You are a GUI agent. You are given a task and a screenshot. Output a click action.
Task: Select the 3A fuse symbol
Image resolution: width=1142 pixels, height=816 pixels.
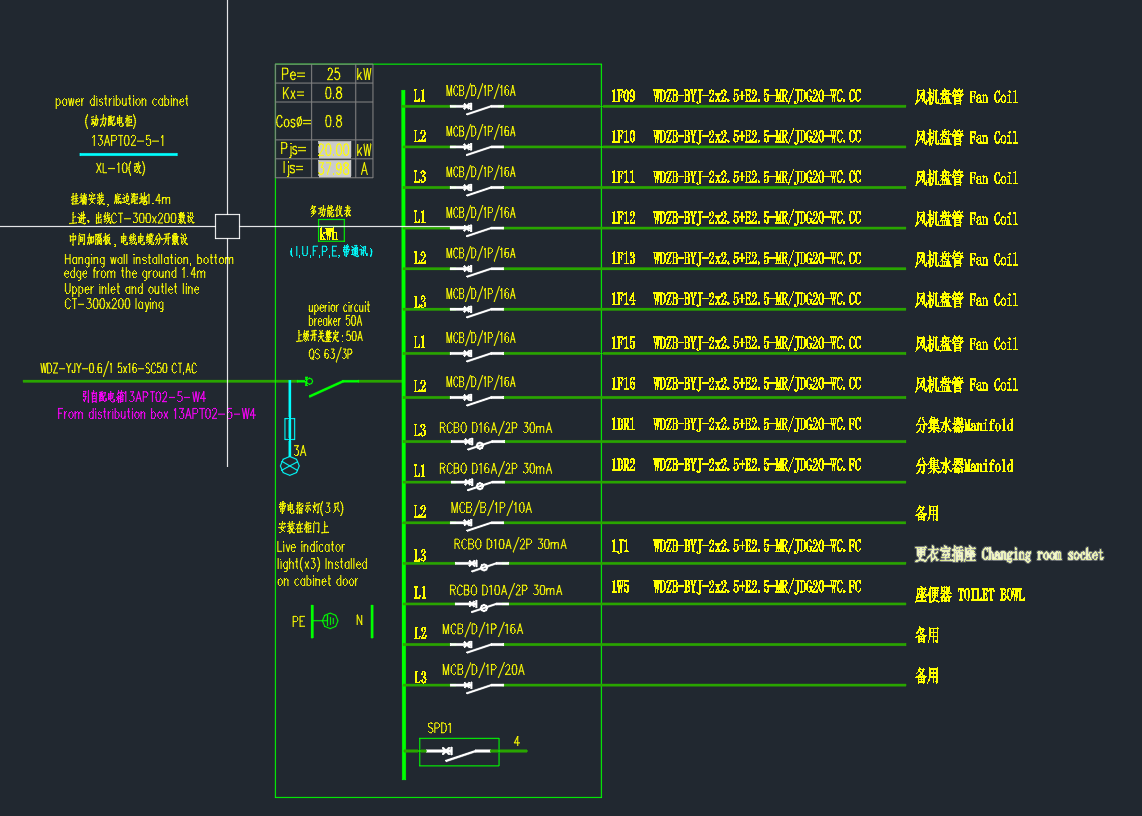pos(290,430)
